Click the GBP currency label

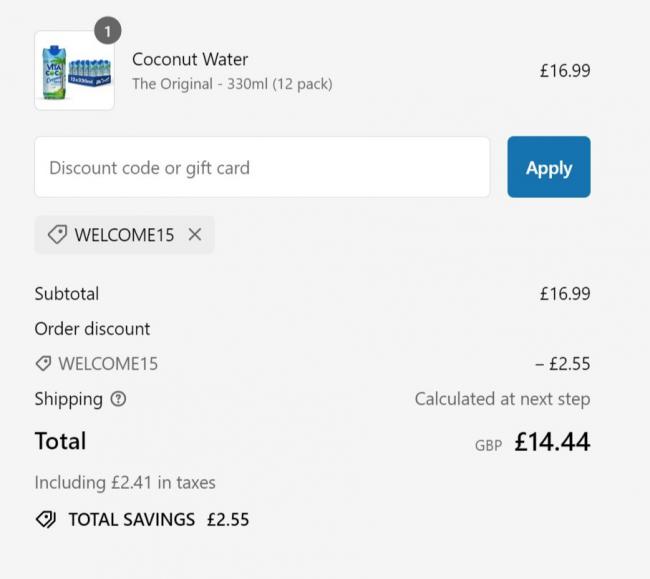coord(488,446)
